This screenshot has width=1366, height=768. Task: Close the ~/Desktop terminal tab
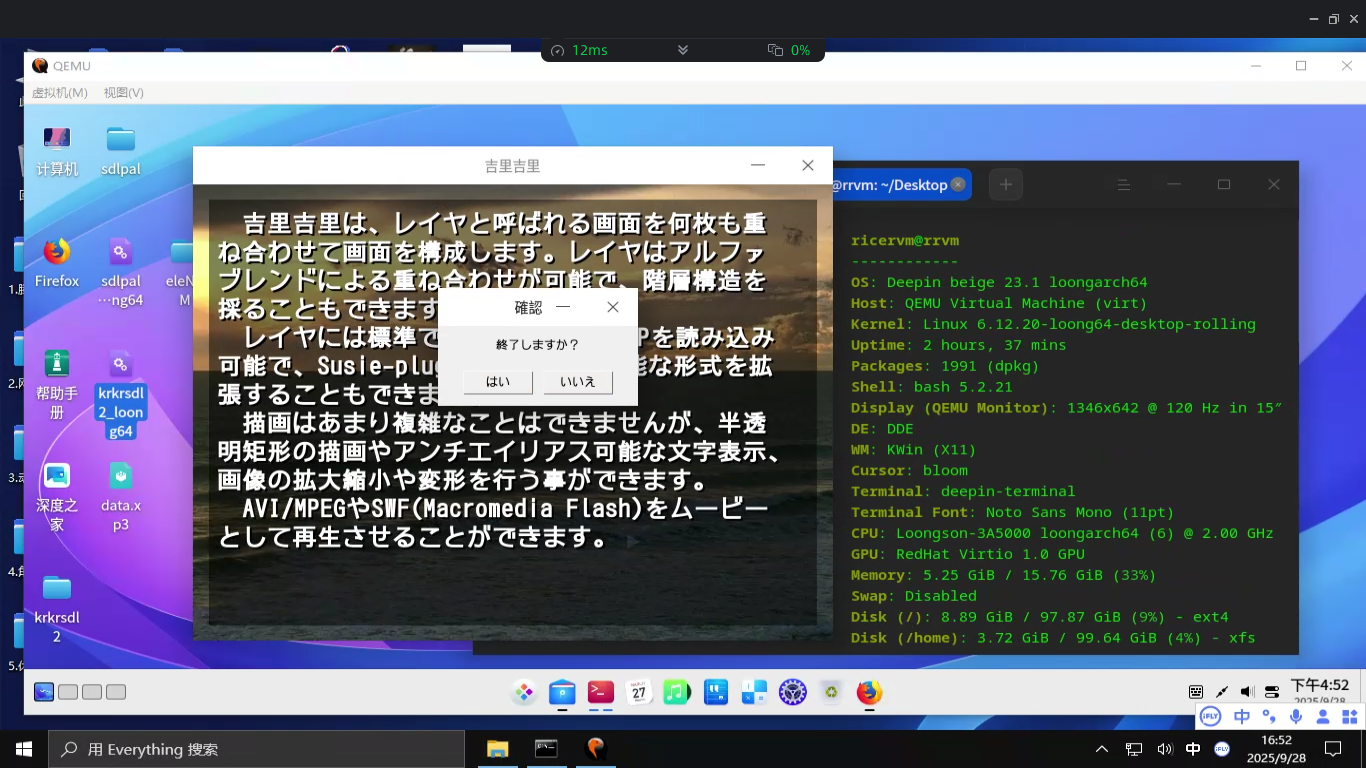coord(958,184)
